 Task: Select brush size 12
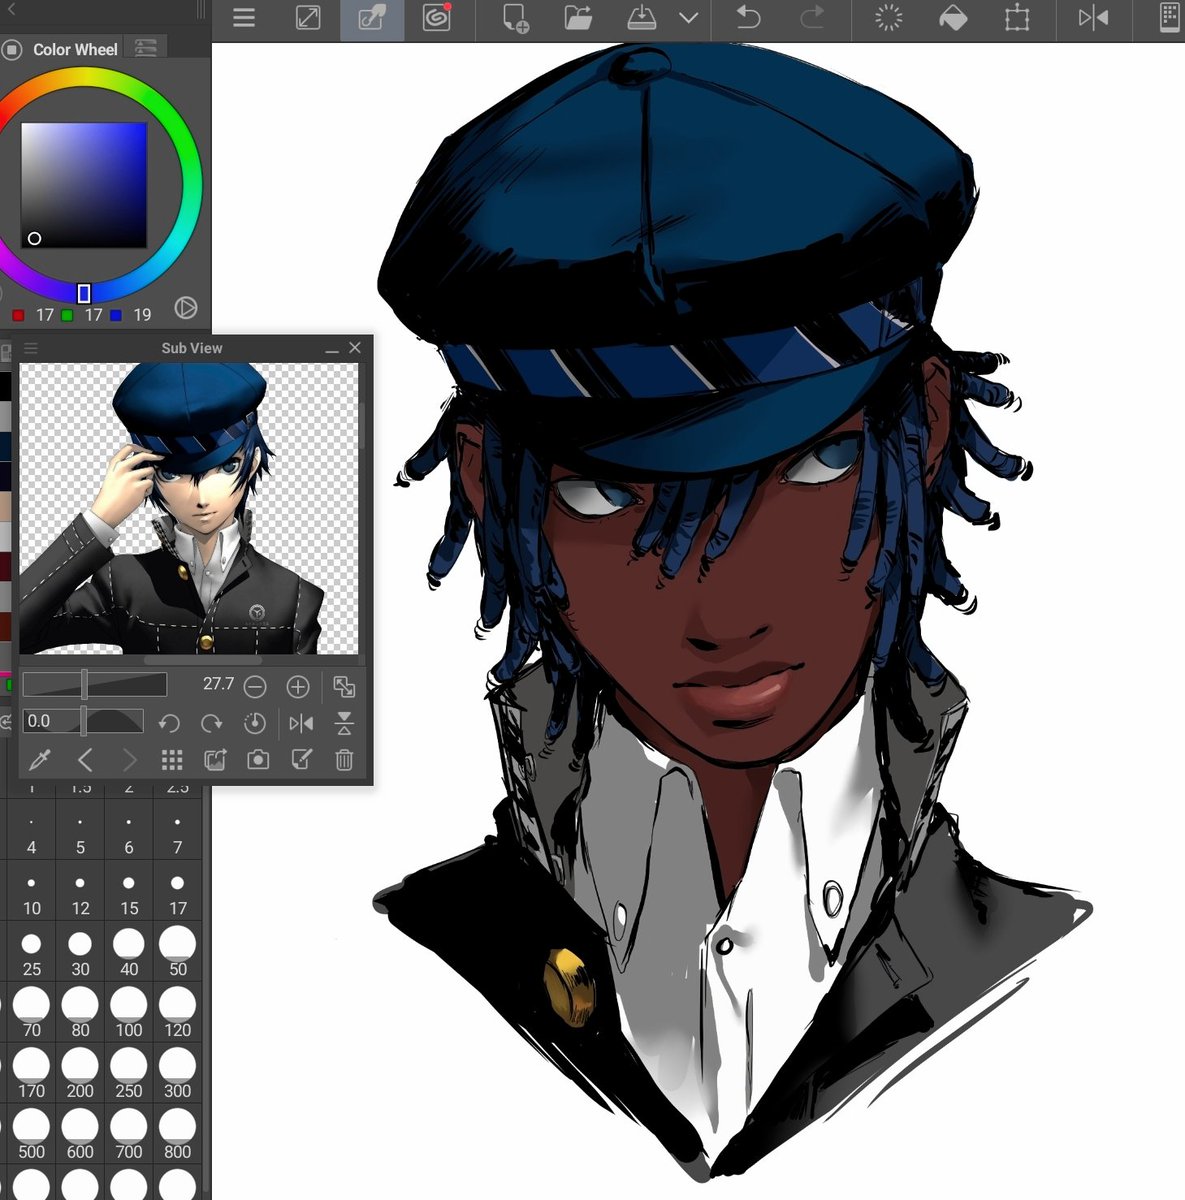[x=80, y=896]
